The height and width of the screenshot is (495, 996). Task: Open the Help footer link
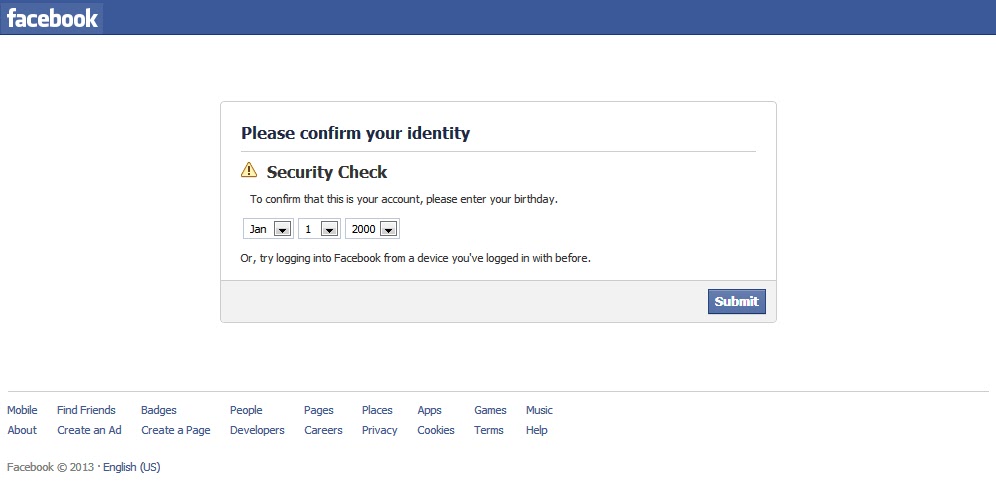tap(536, 430)
